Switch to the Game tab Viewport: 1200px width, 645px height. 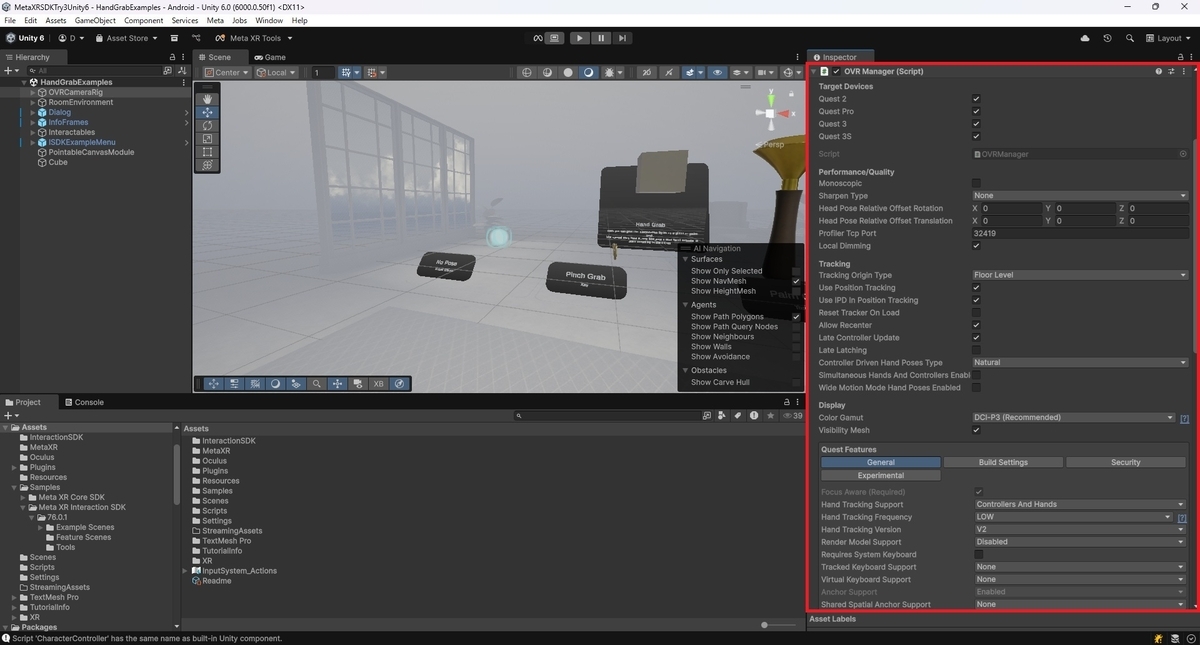pyautogui.click(x=270, y=57)
